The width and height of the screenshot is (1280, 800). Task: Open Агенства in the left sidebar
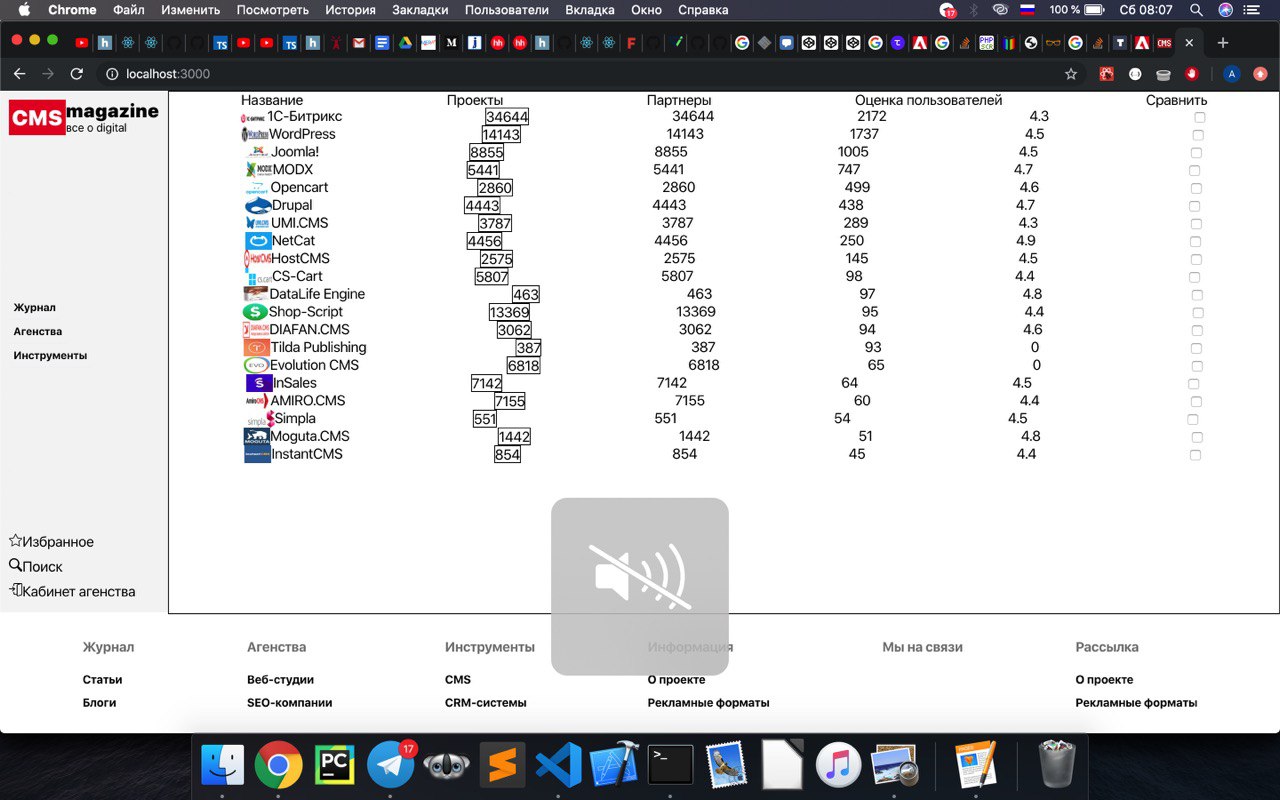[38, 332]
